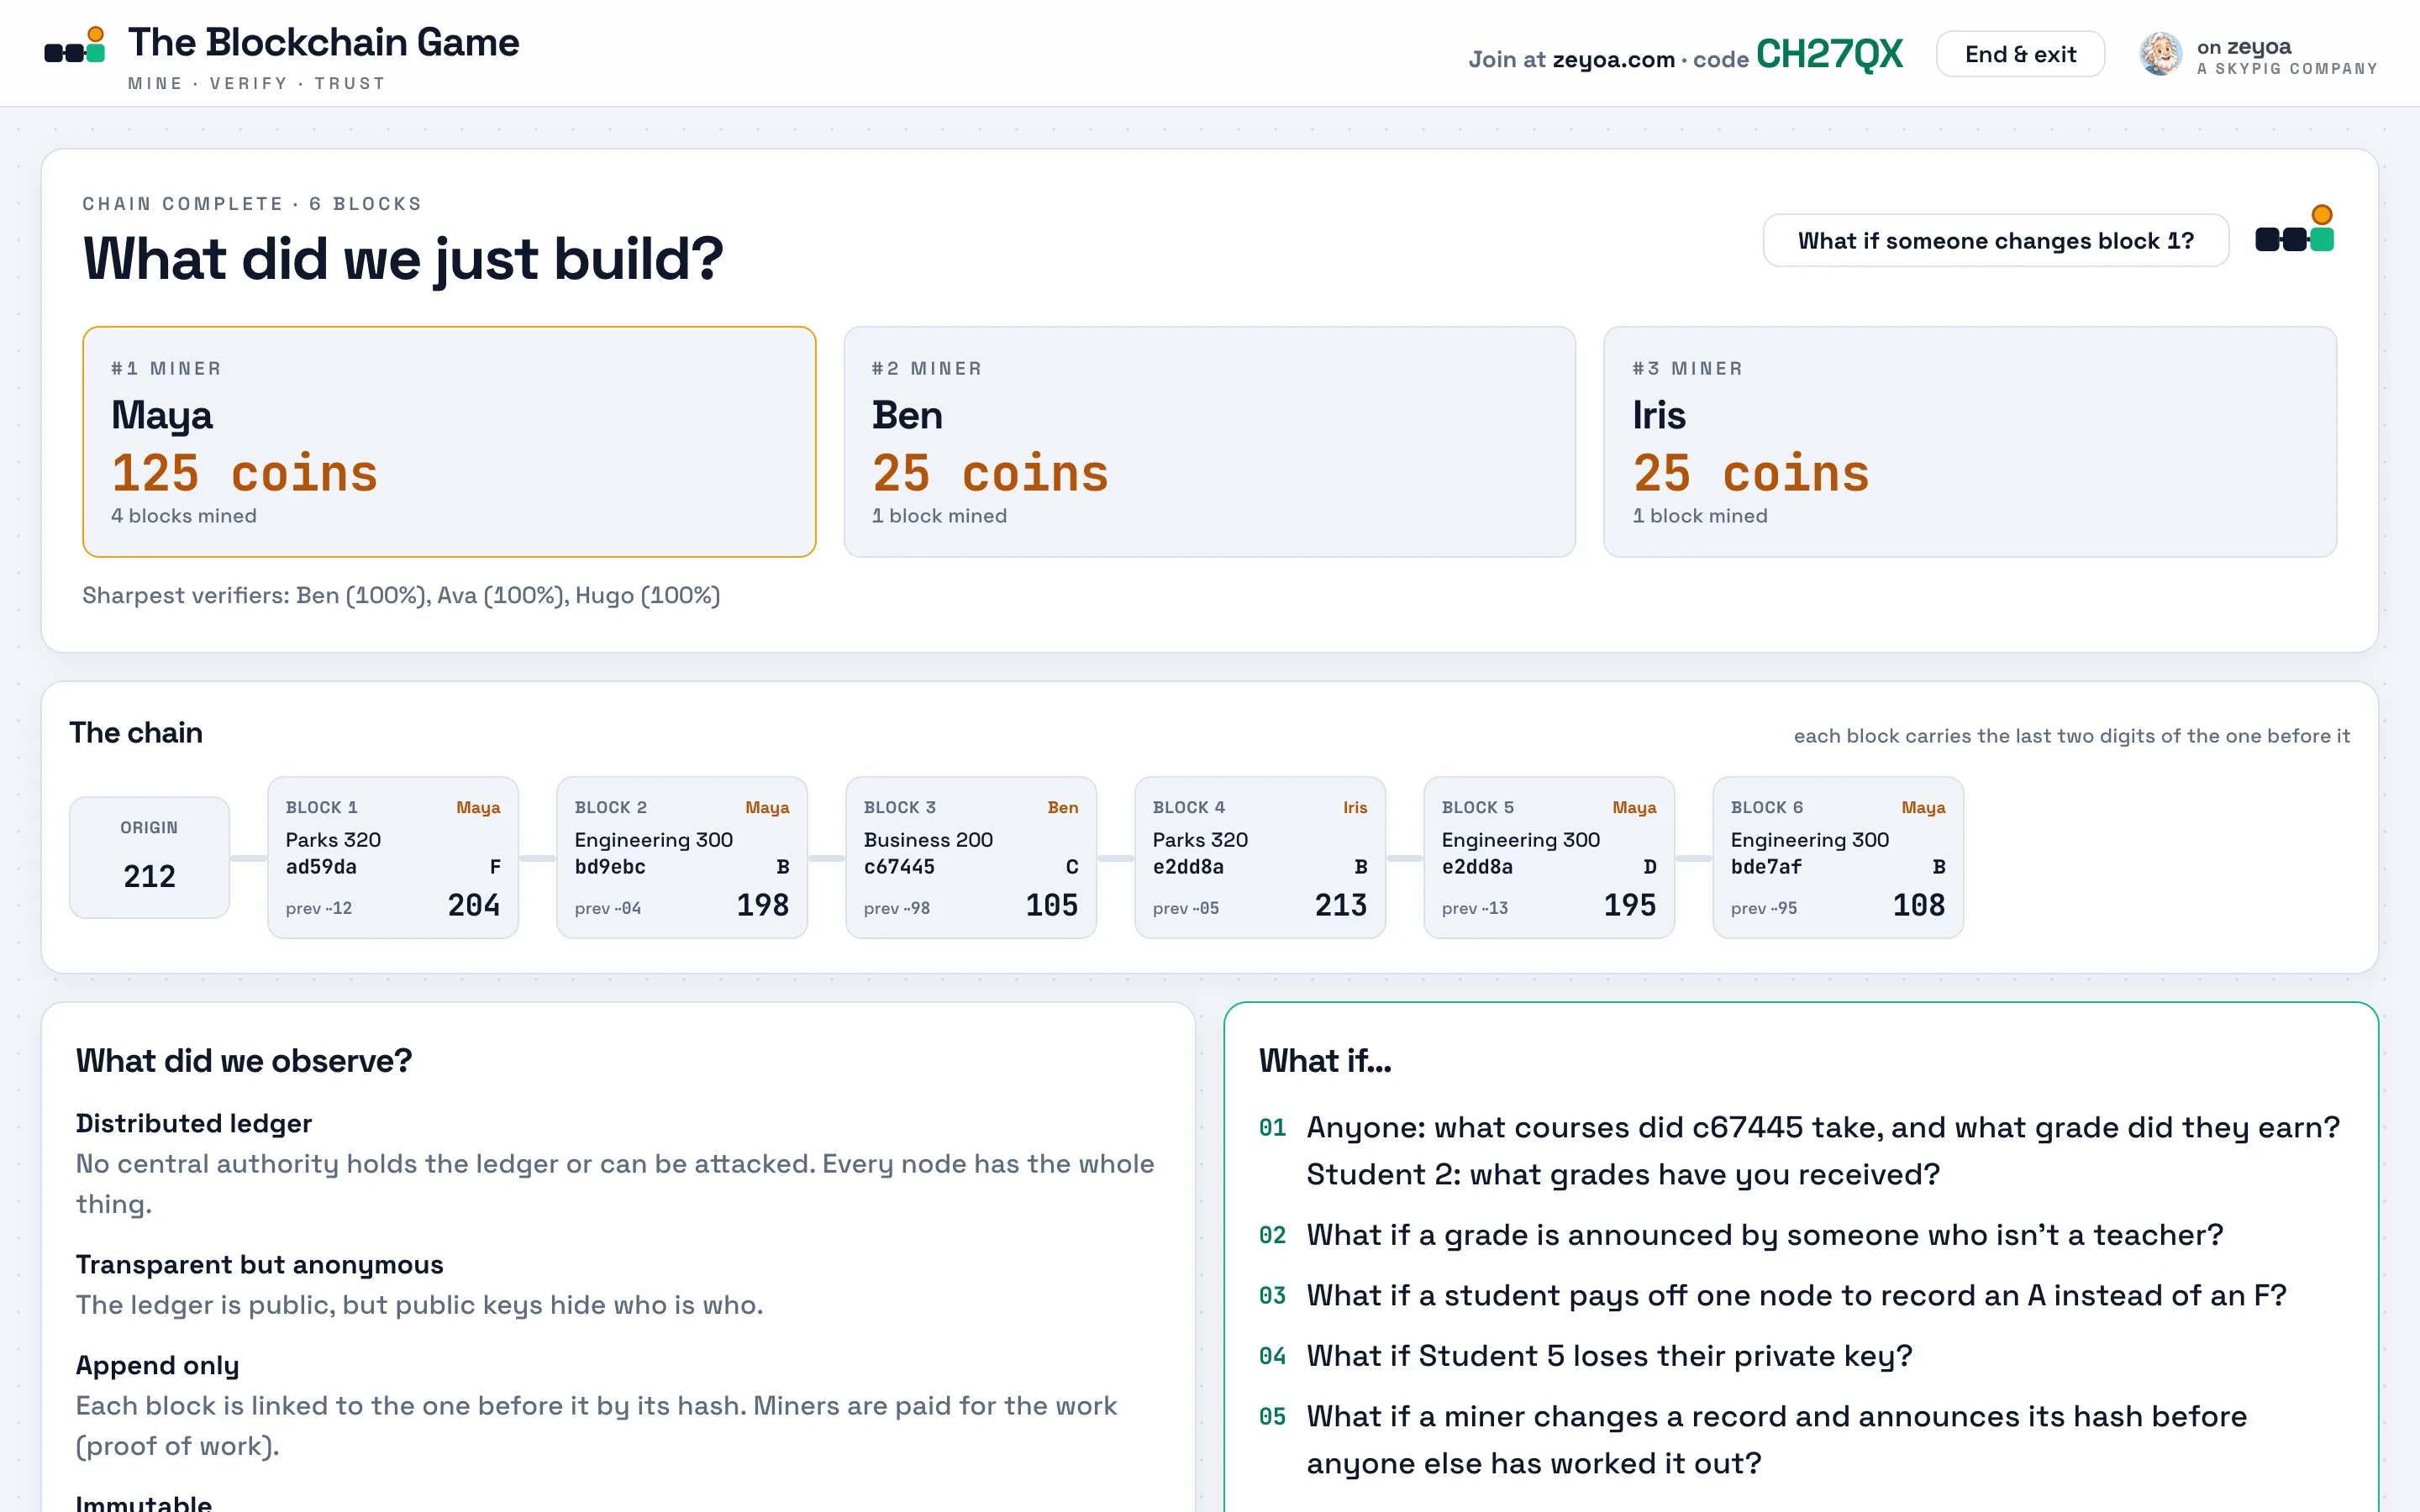Click the Blockchain Game logo icon in header
The image size is (2420, 1512).
coord(75,46)
